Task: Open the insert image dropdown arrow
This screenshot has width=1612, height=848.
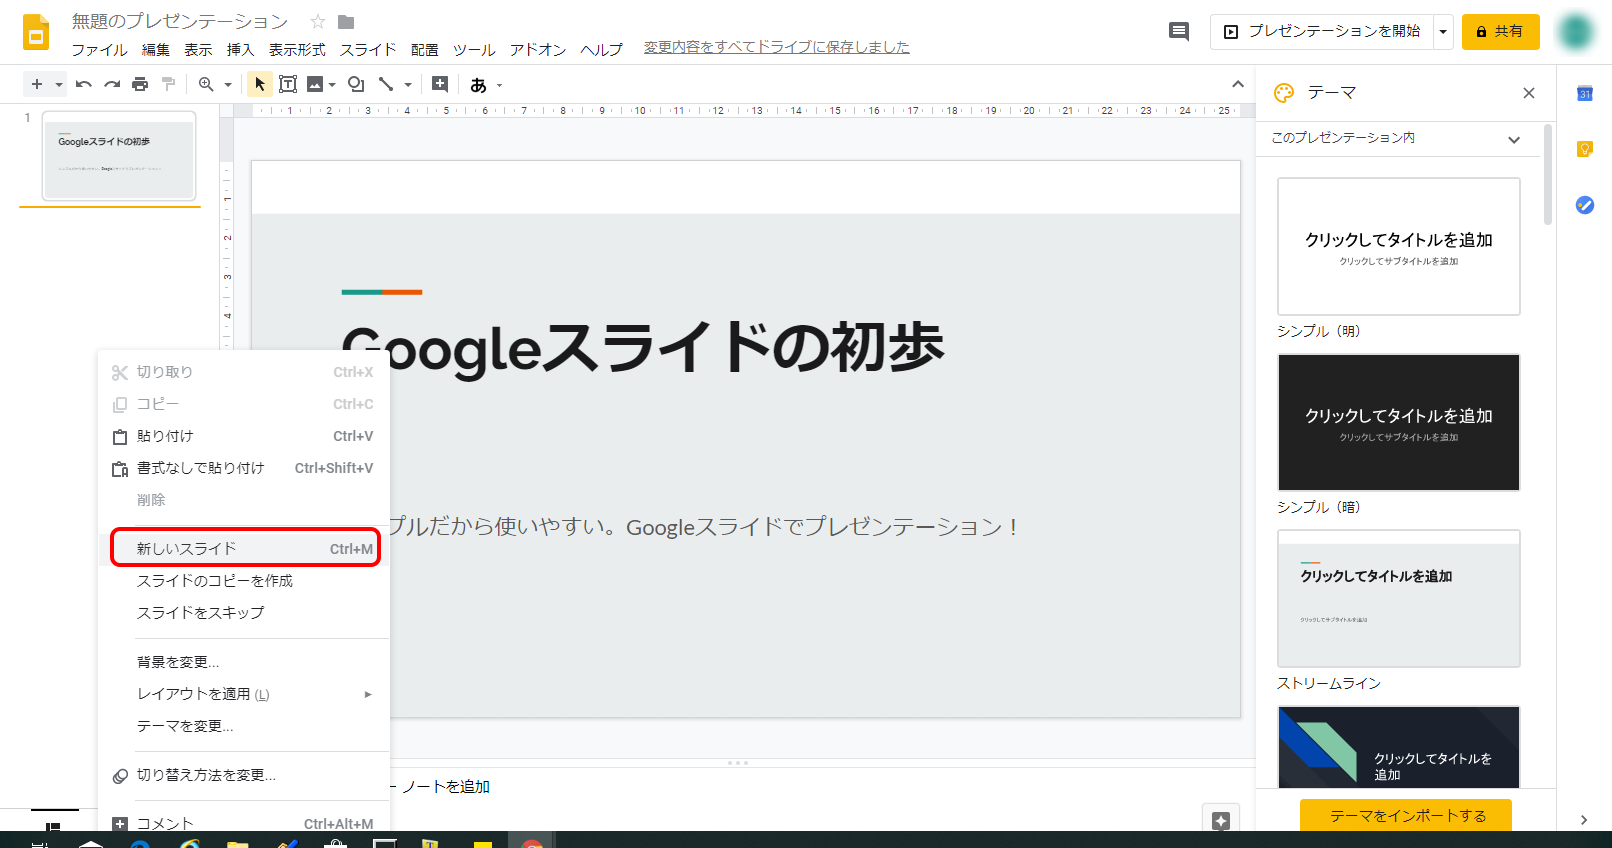Action: [332, 85]
